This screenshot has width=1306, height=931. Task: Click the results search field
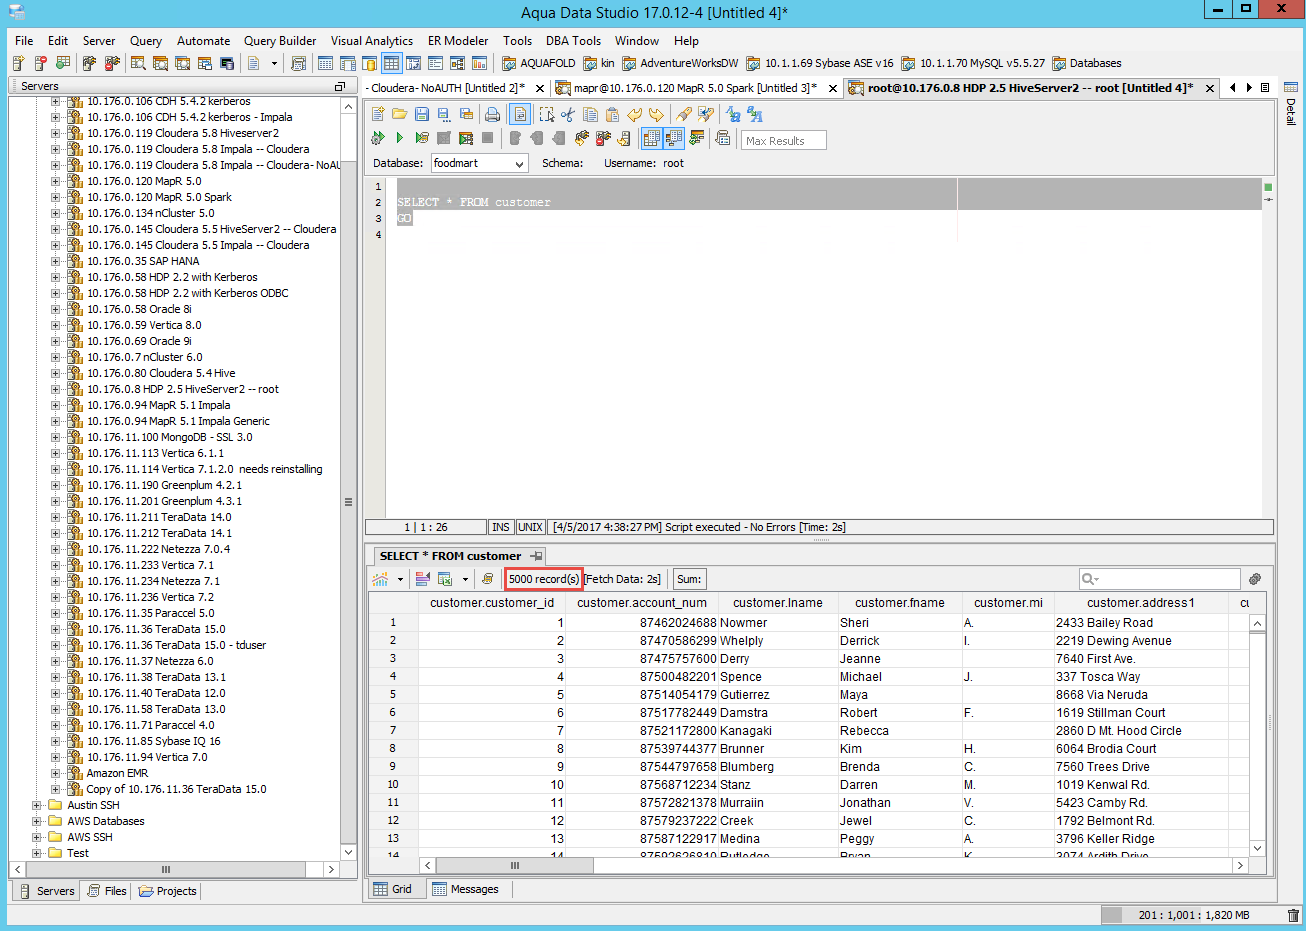pyautogui.click(x=1159, y=579)
